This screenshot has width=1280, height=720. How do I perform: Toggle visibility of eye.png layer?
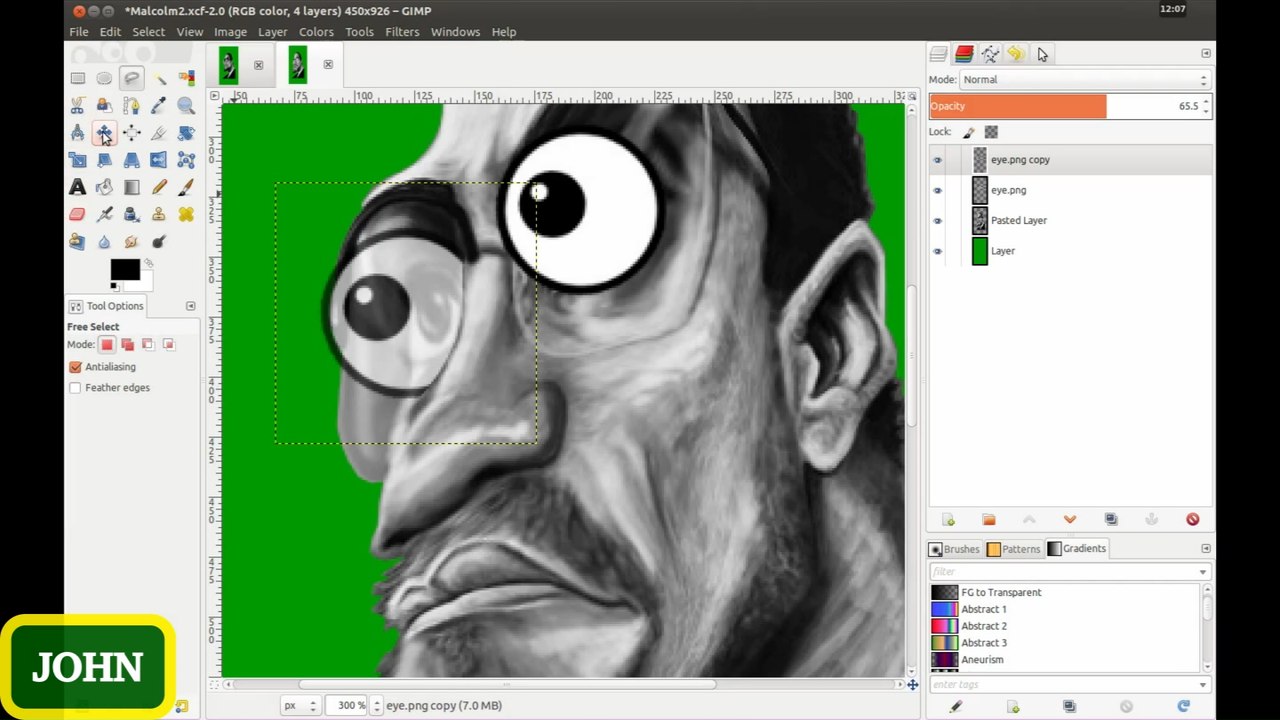(937, 190)
